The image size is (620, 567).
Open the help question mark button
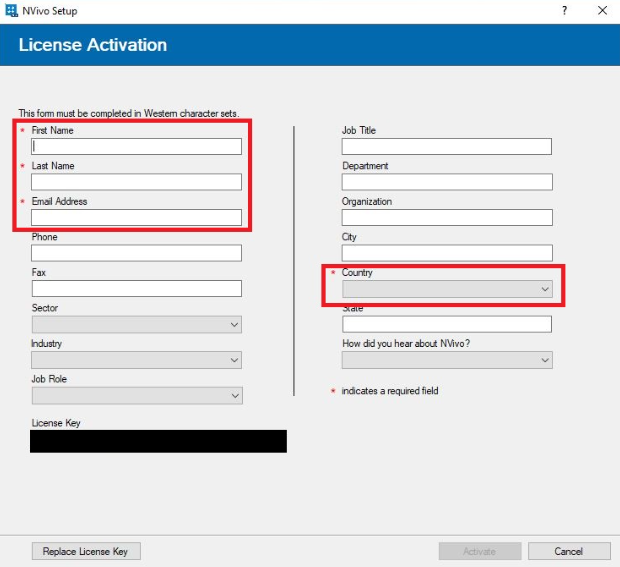565,11
